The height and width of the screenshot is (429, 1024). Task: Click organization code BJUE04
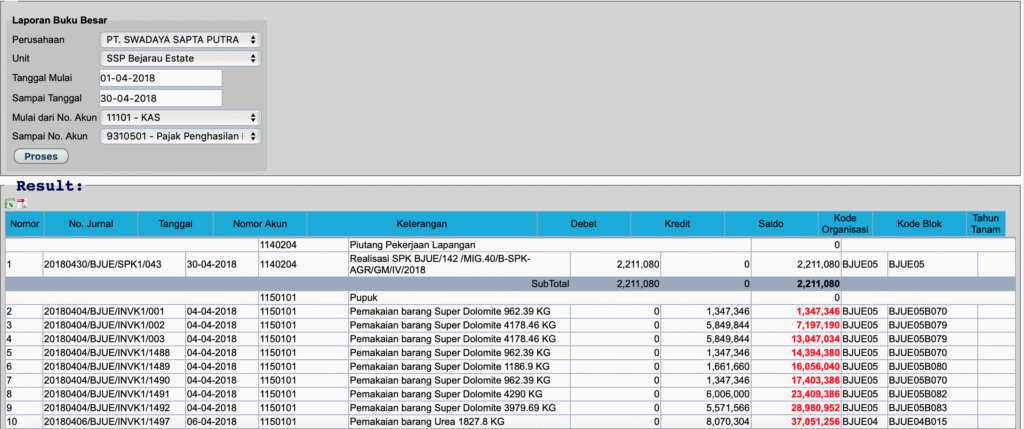pyautogui.click(x=861, y=422)
